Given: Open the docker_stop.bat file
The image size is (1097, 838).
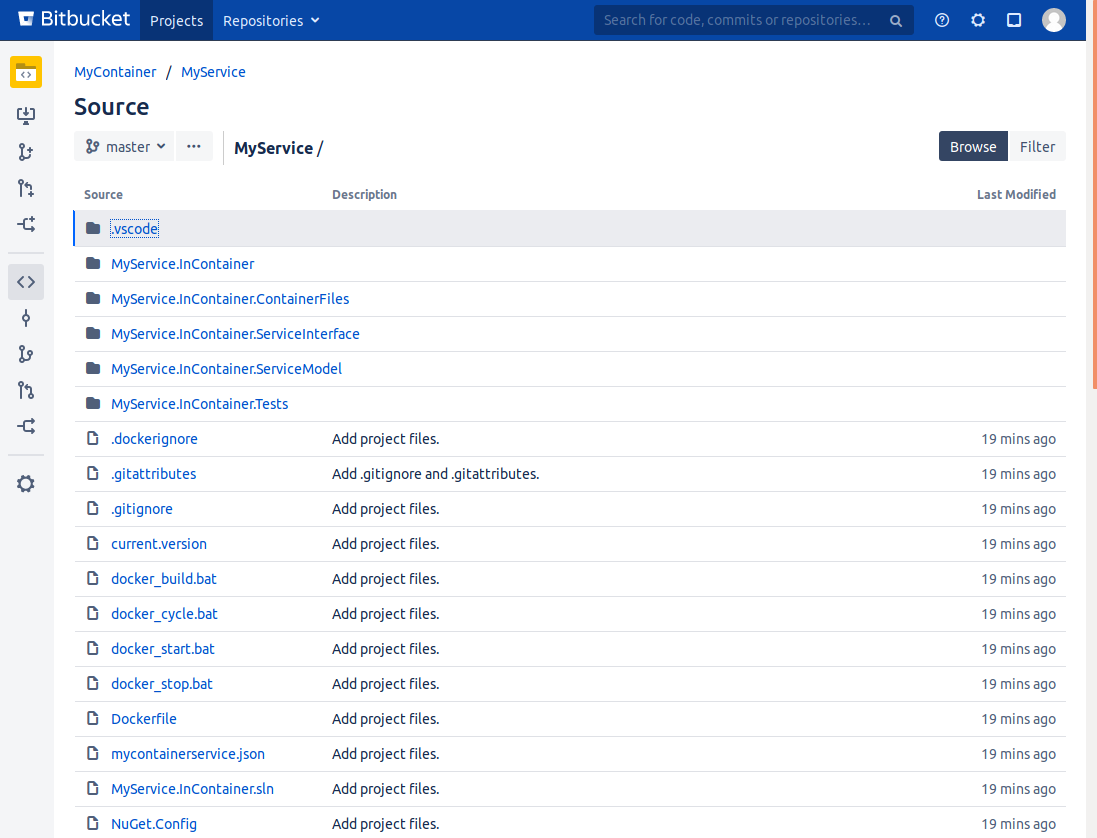Looking at the screenshot, I should (162, 683).
